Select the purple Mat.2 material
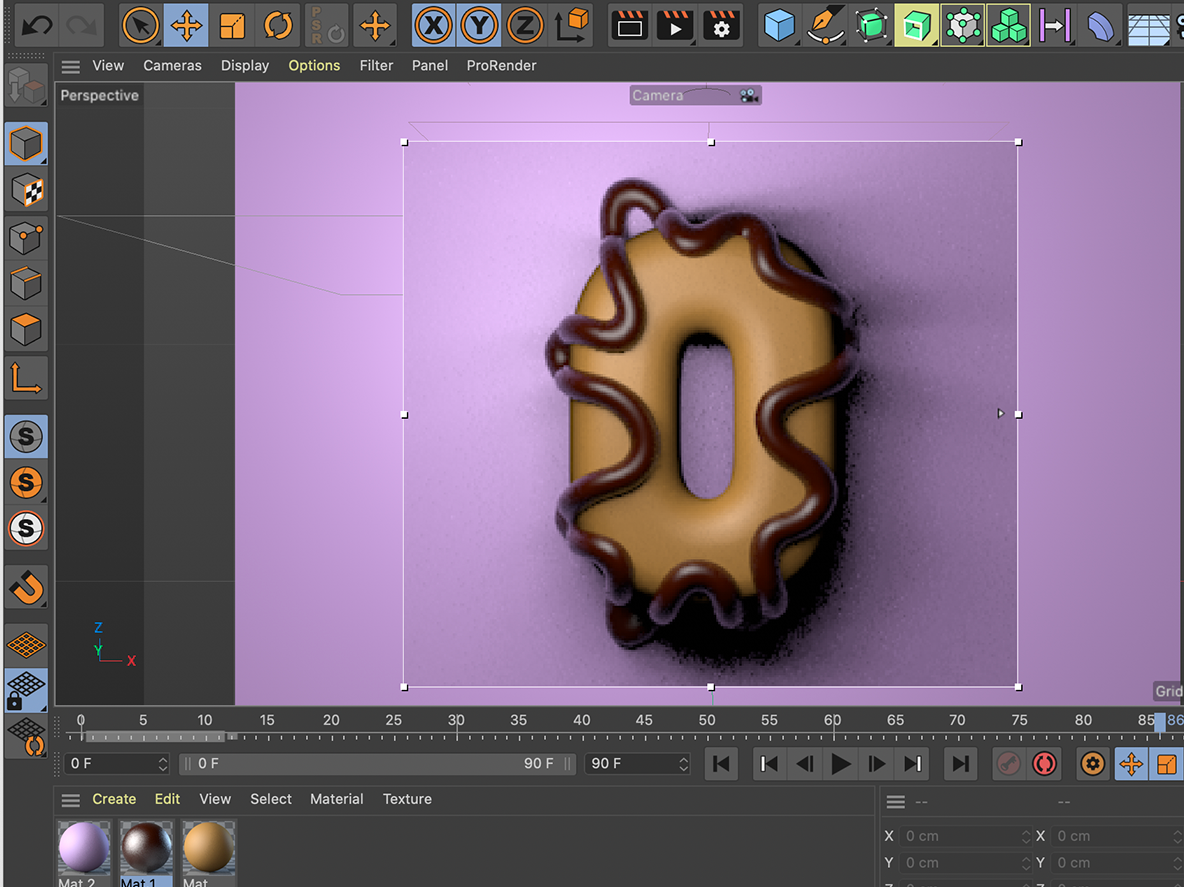Screen dimensions: 1184x887 [x=83, y=852]
